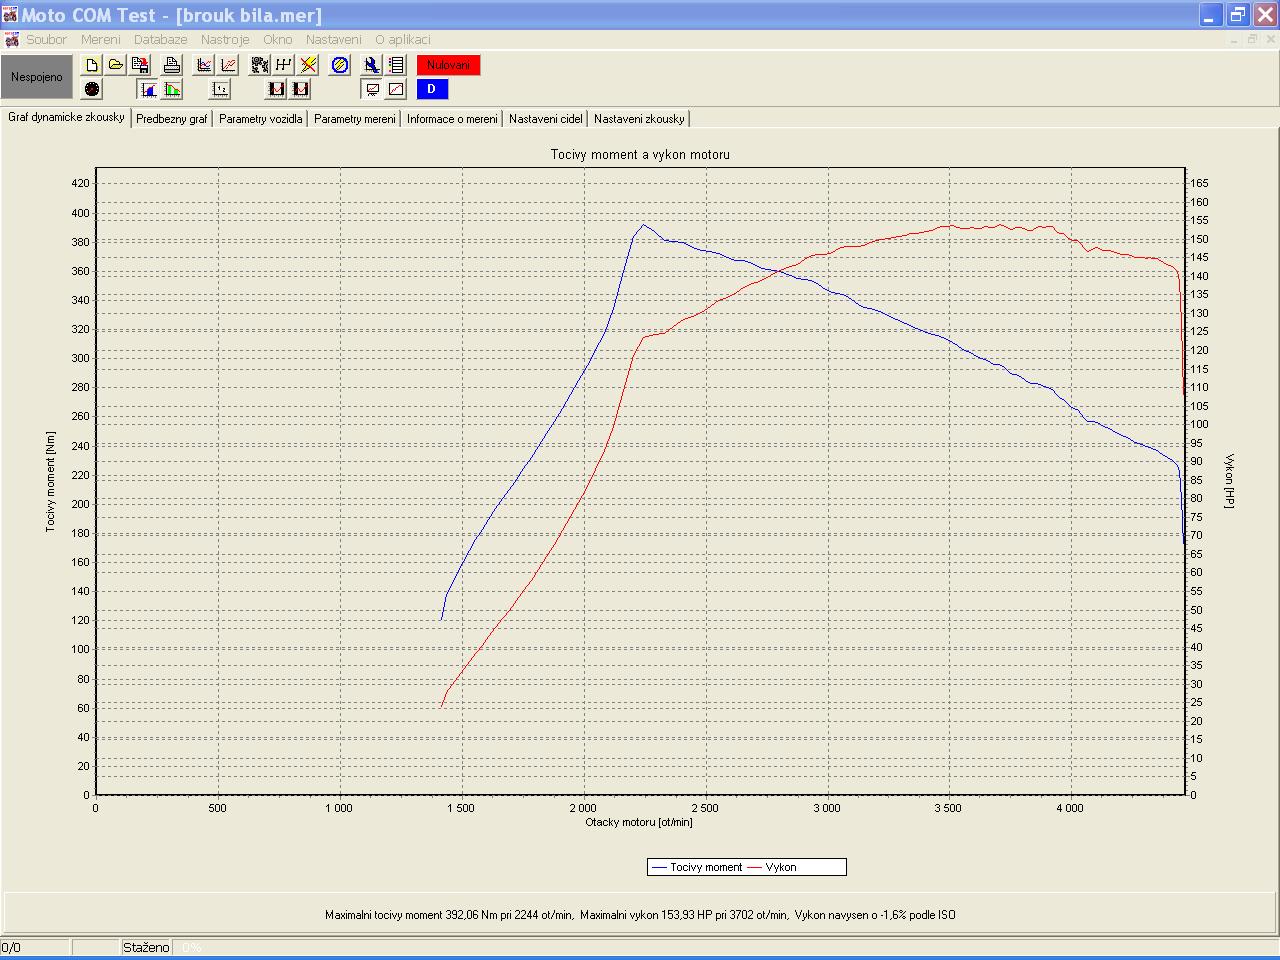Print the graph via the printer icon
Screen dimensions: 1280x960
coord(172,65)
